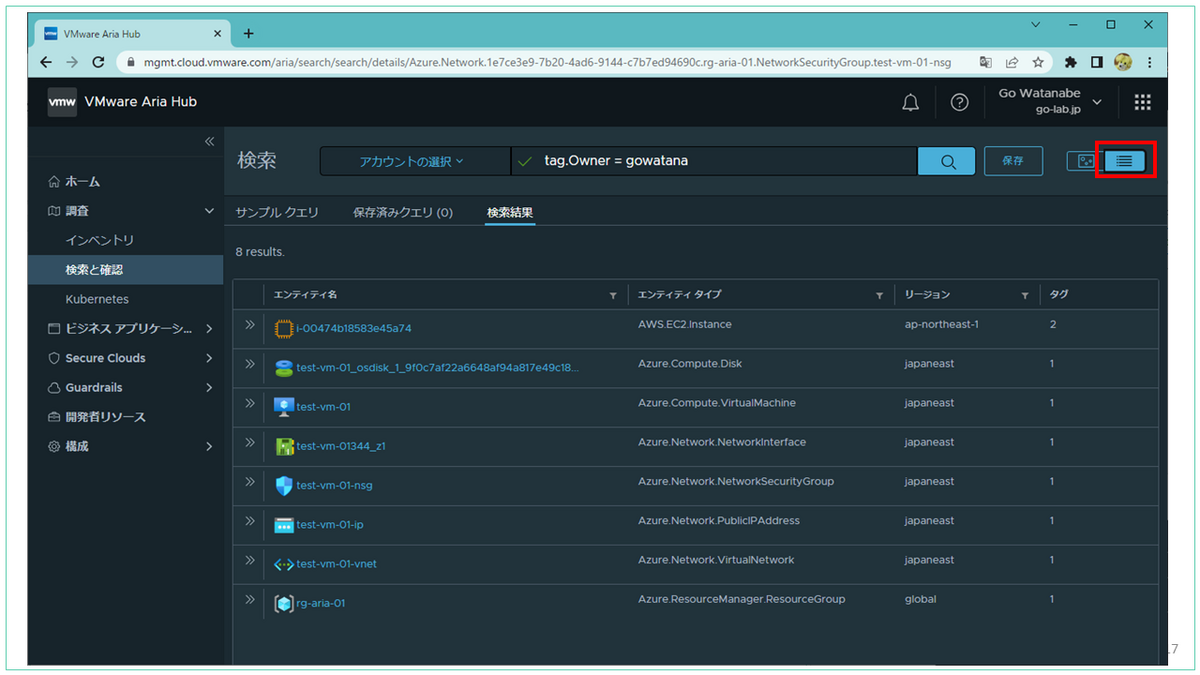Screen dimensions: 1200x675
Task: Click the AWS EC2 instance chip icon
Action: 283,328
